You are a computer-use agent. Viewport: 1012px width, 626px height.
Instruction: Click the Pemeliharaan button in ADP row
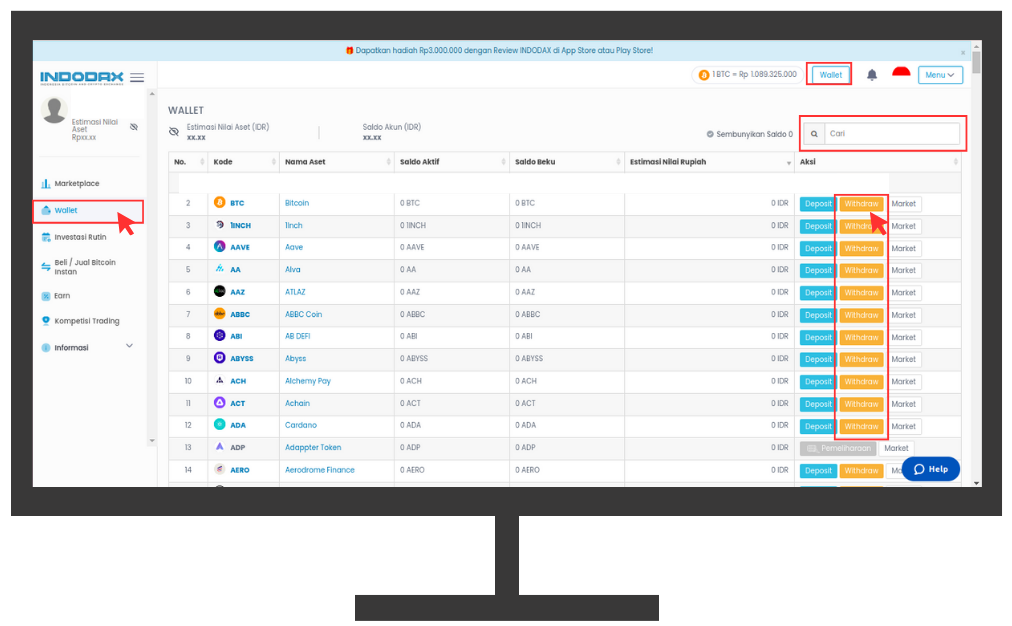click(838, 449)
